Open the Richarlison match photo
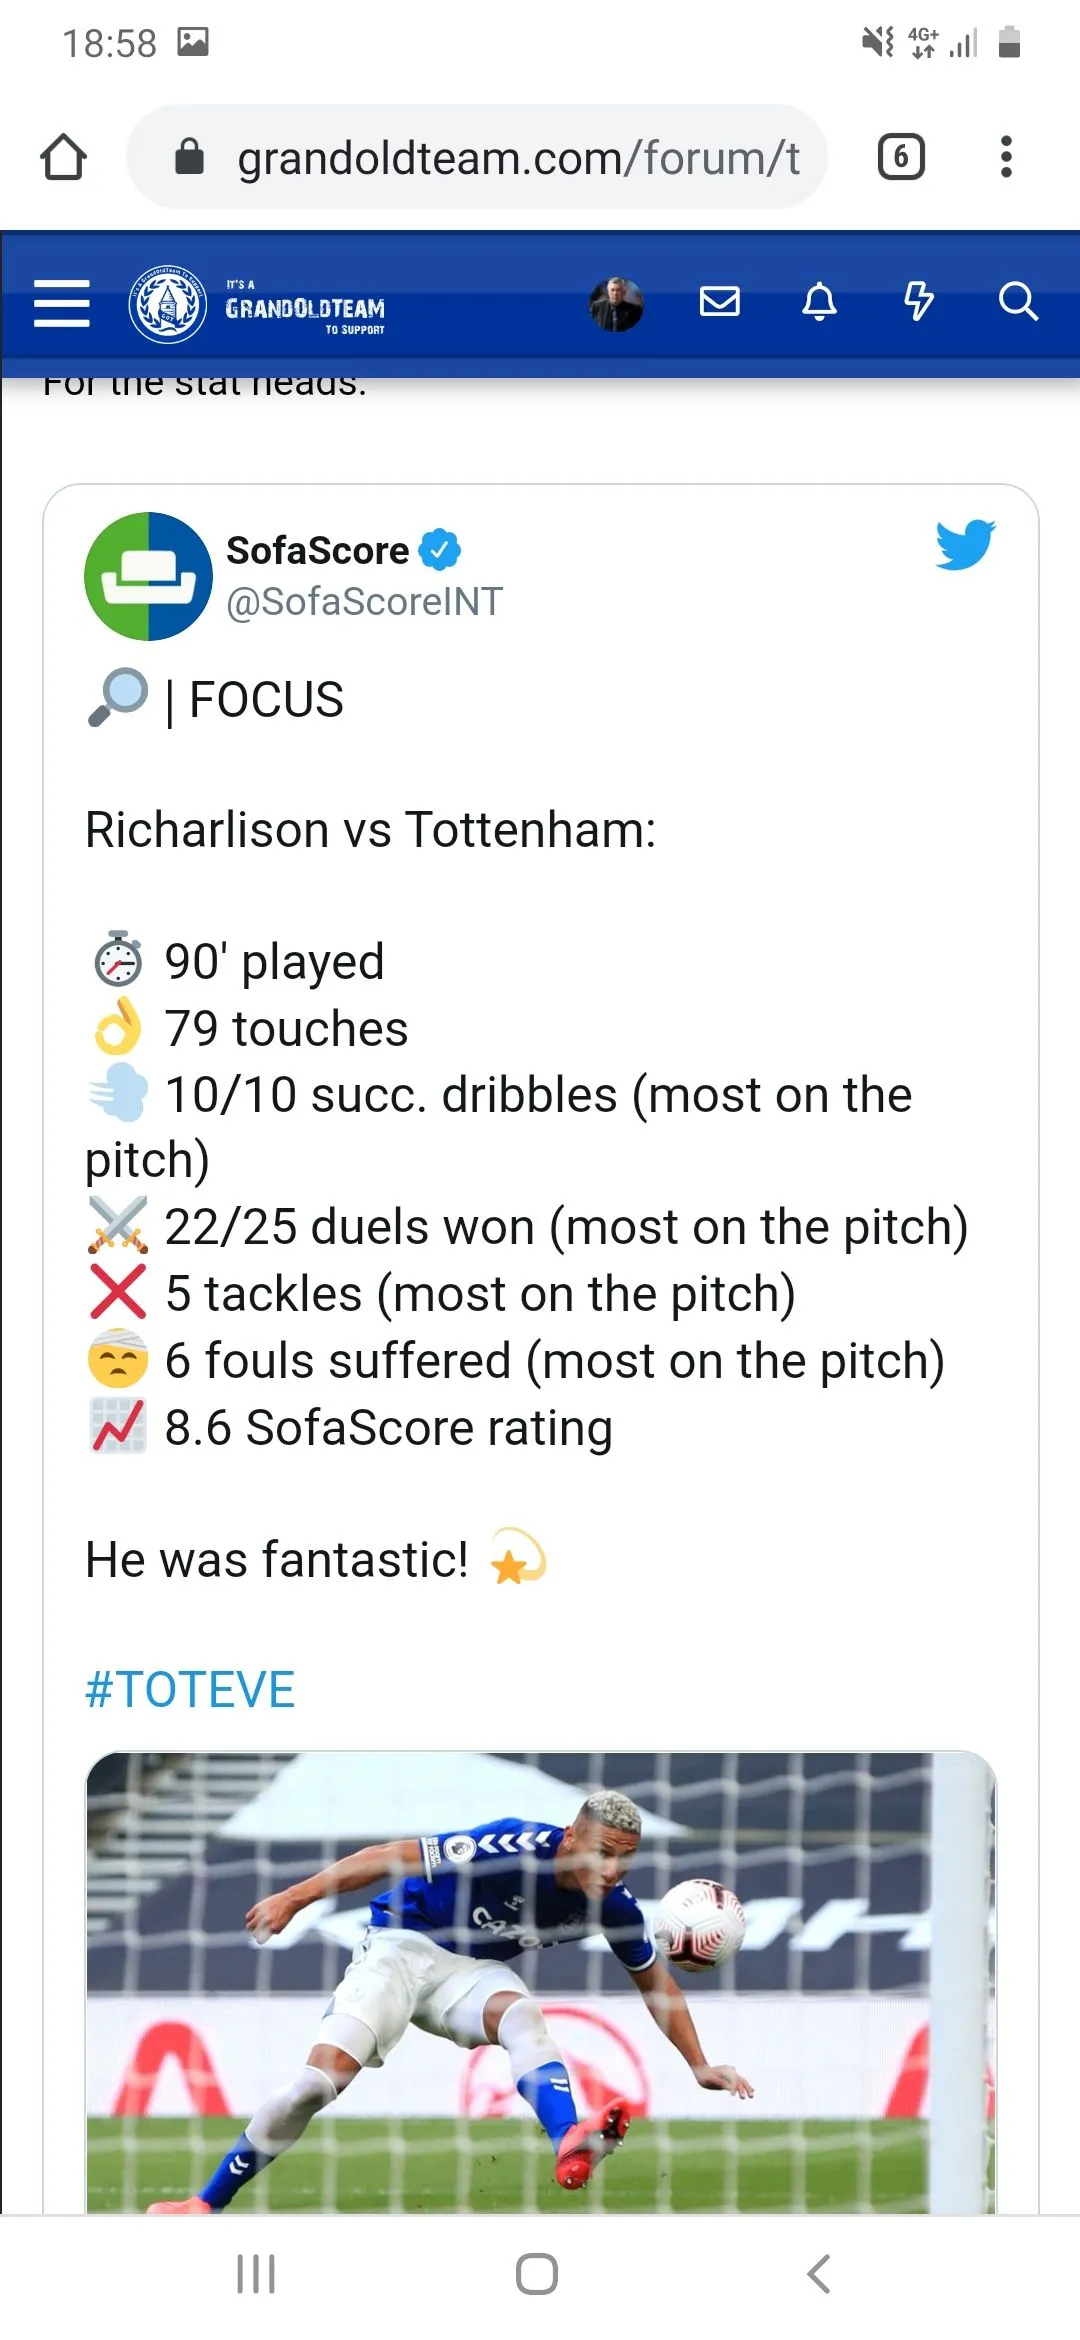Viewport: 1080px width, 2340px height. coord(541,1982)
